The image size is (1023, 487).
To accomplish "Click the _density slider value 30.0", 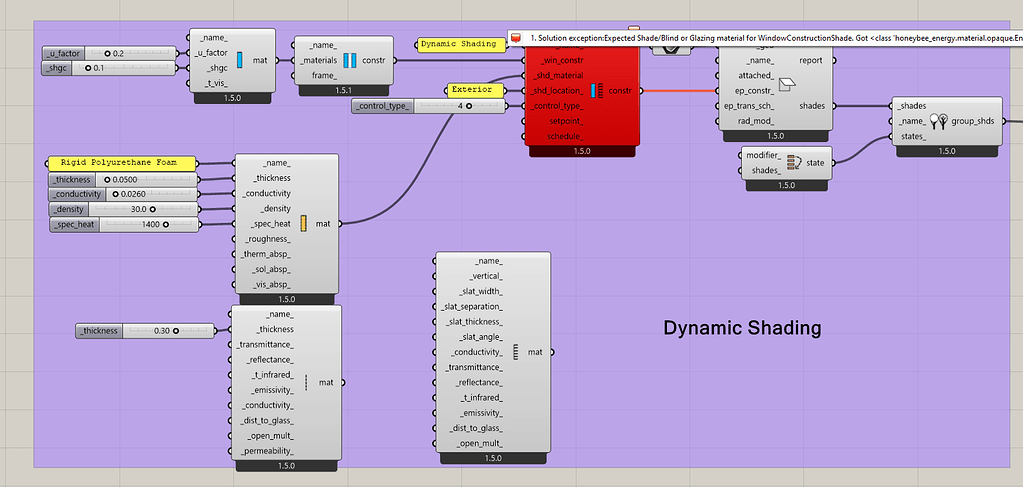I will [137, 209].
